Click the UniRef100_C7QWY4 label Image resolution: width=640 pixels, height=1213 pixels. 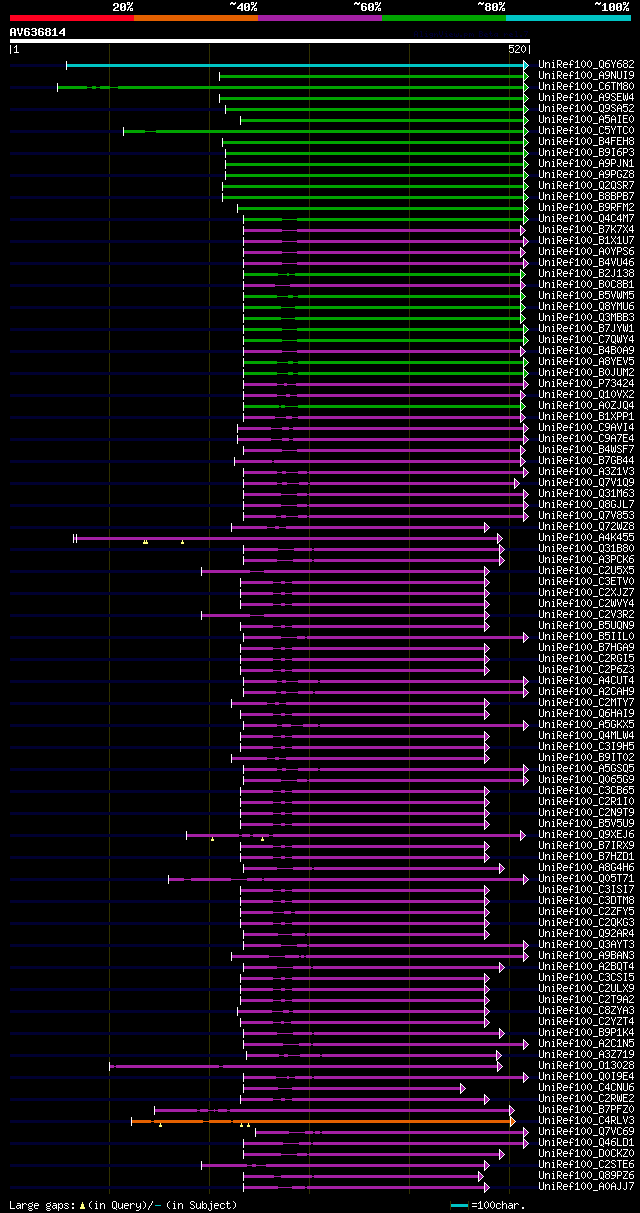(586, 340)
